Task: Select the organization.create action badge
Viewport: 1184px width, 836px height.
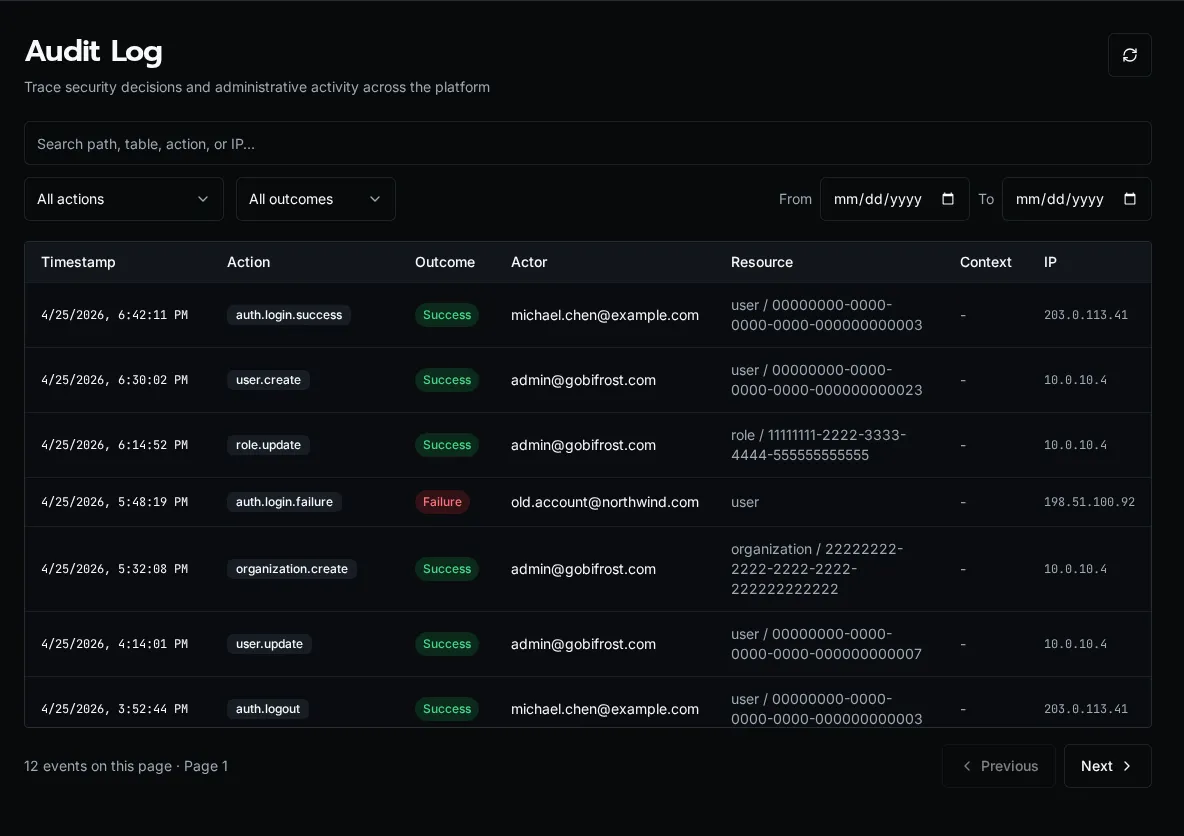Action: [x=291, y=569]
